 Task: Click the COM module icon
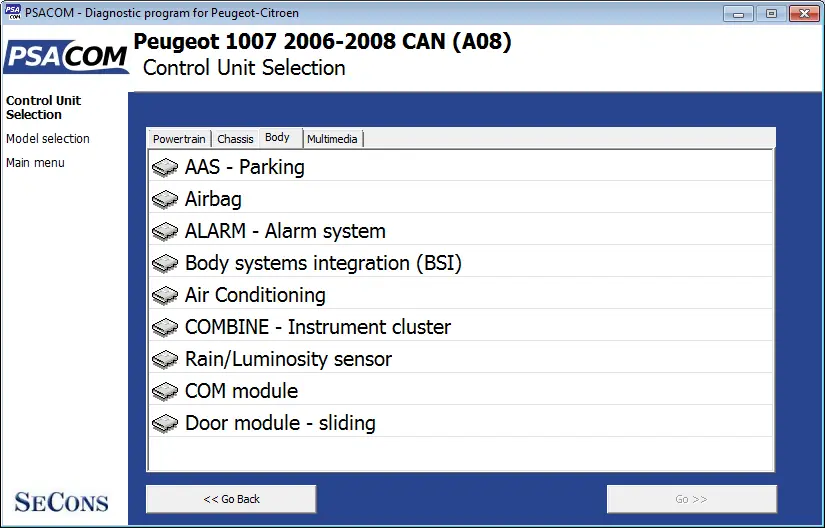165,392
